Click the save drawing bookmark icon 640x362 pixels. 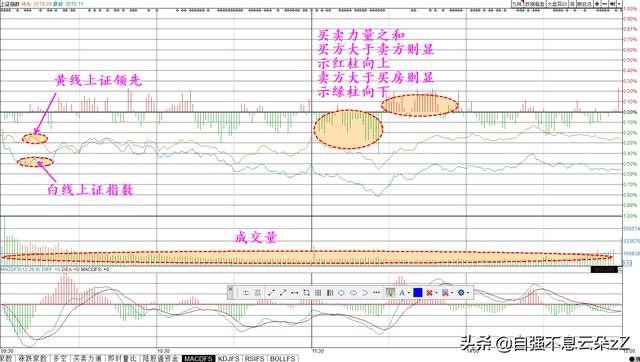pos(445,293)
